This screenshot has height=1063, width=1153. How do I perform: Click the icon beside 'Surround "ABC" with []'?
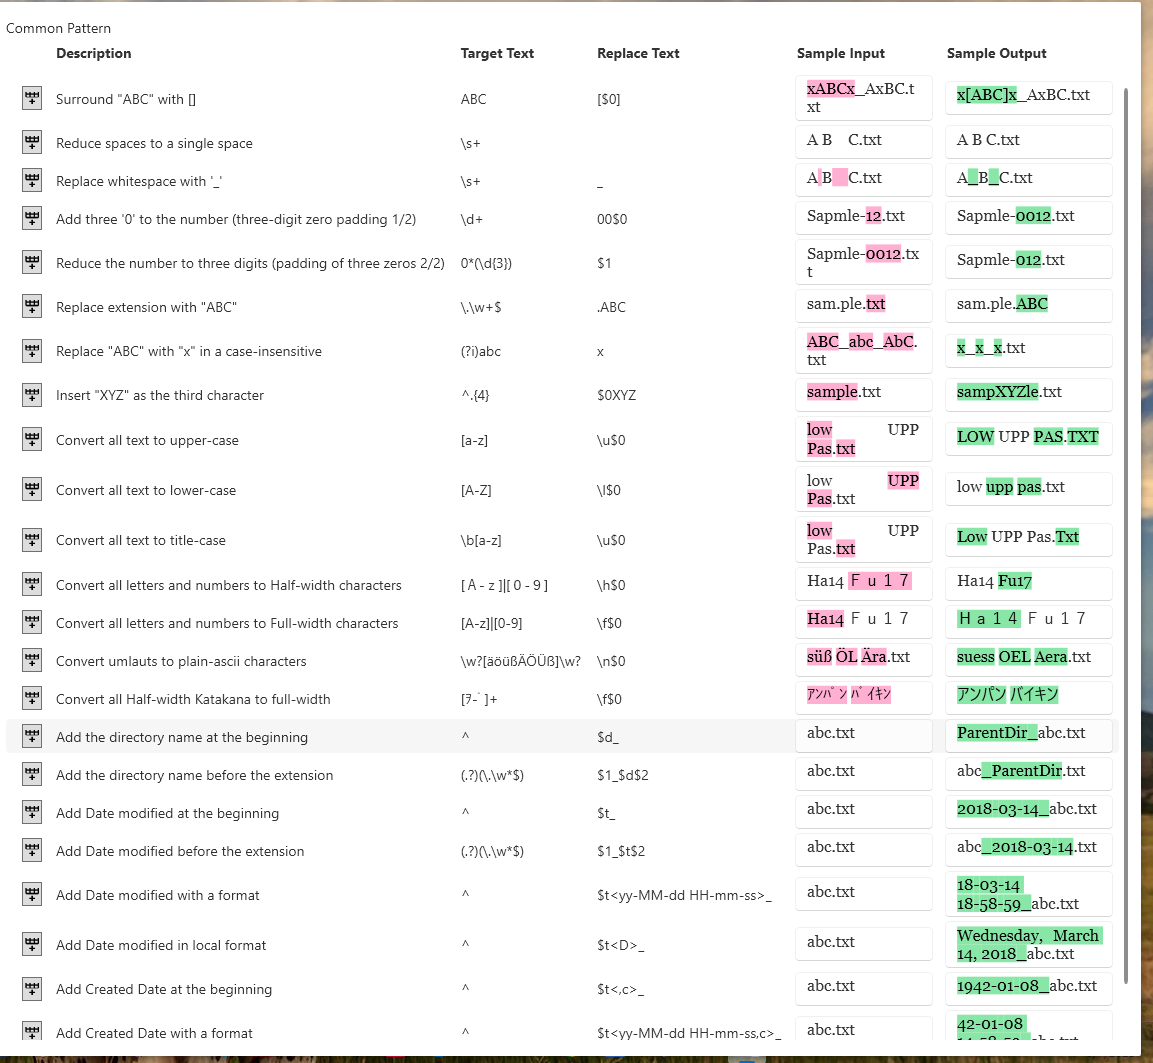coord(32,98)
